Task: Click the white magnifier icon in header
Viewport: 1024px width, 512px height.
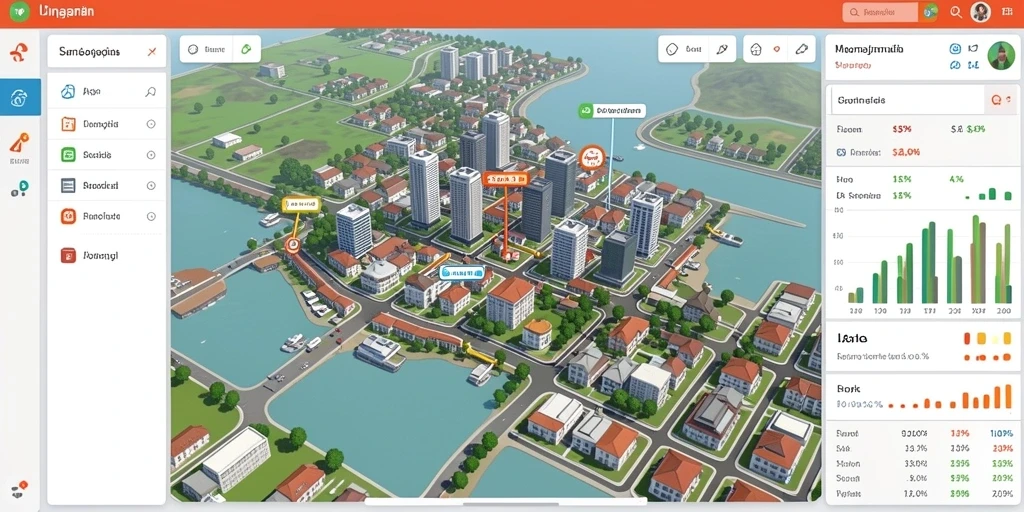Action: coord(956,12)
